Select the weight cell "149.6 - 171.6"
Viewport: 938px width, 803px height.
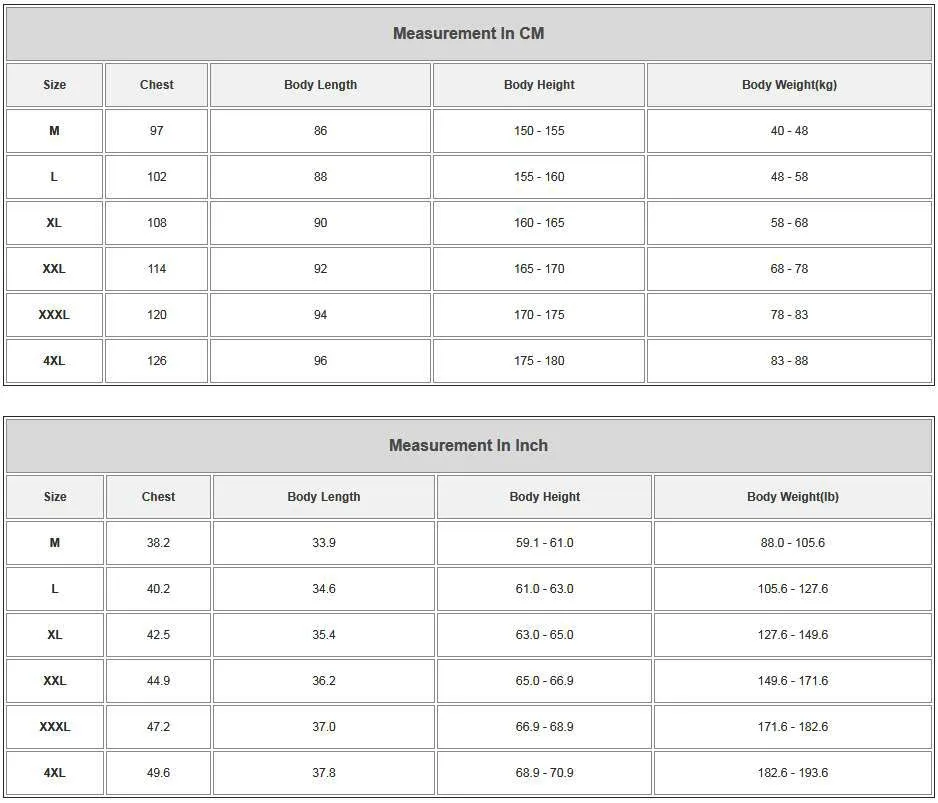pyautogui.click(x=792, y=681)
